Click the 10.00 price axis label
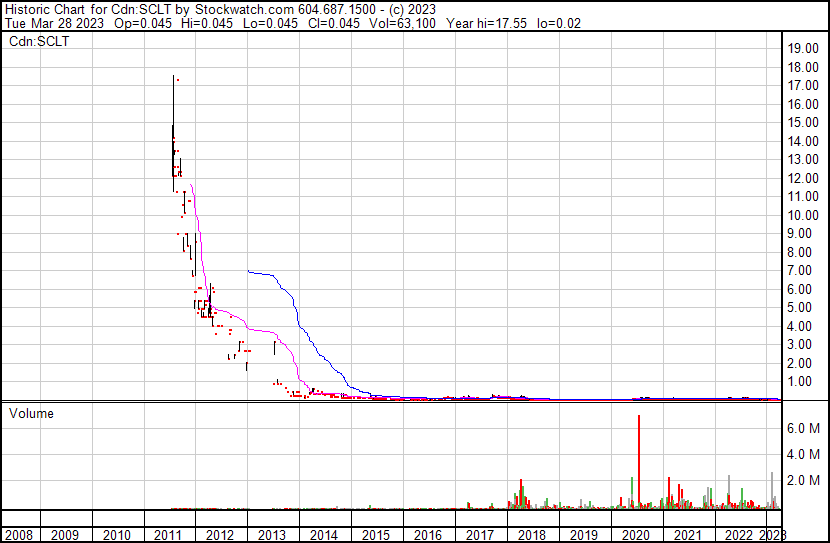Screen dimensions: 830x543 804,215
